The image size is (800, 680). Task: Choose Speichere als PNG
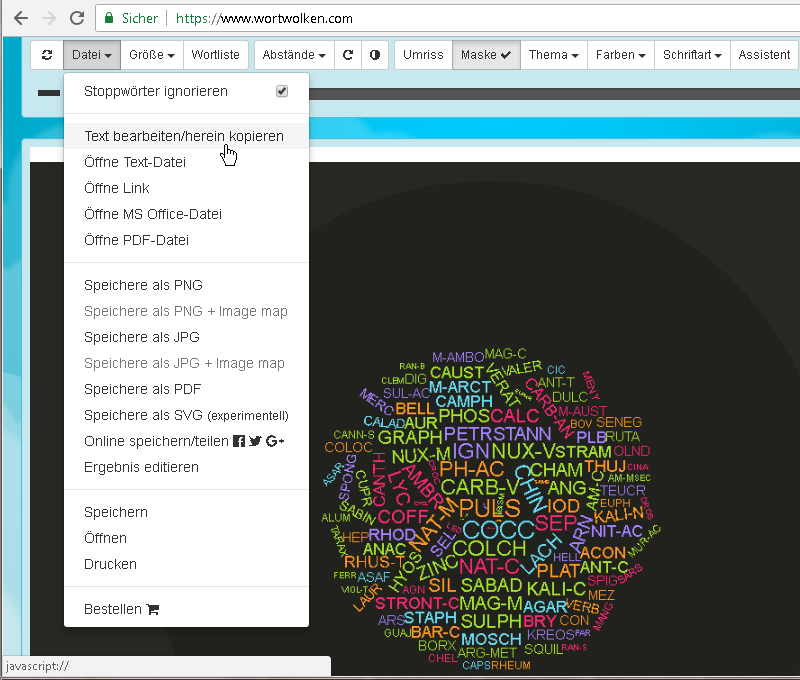(143, 285)
